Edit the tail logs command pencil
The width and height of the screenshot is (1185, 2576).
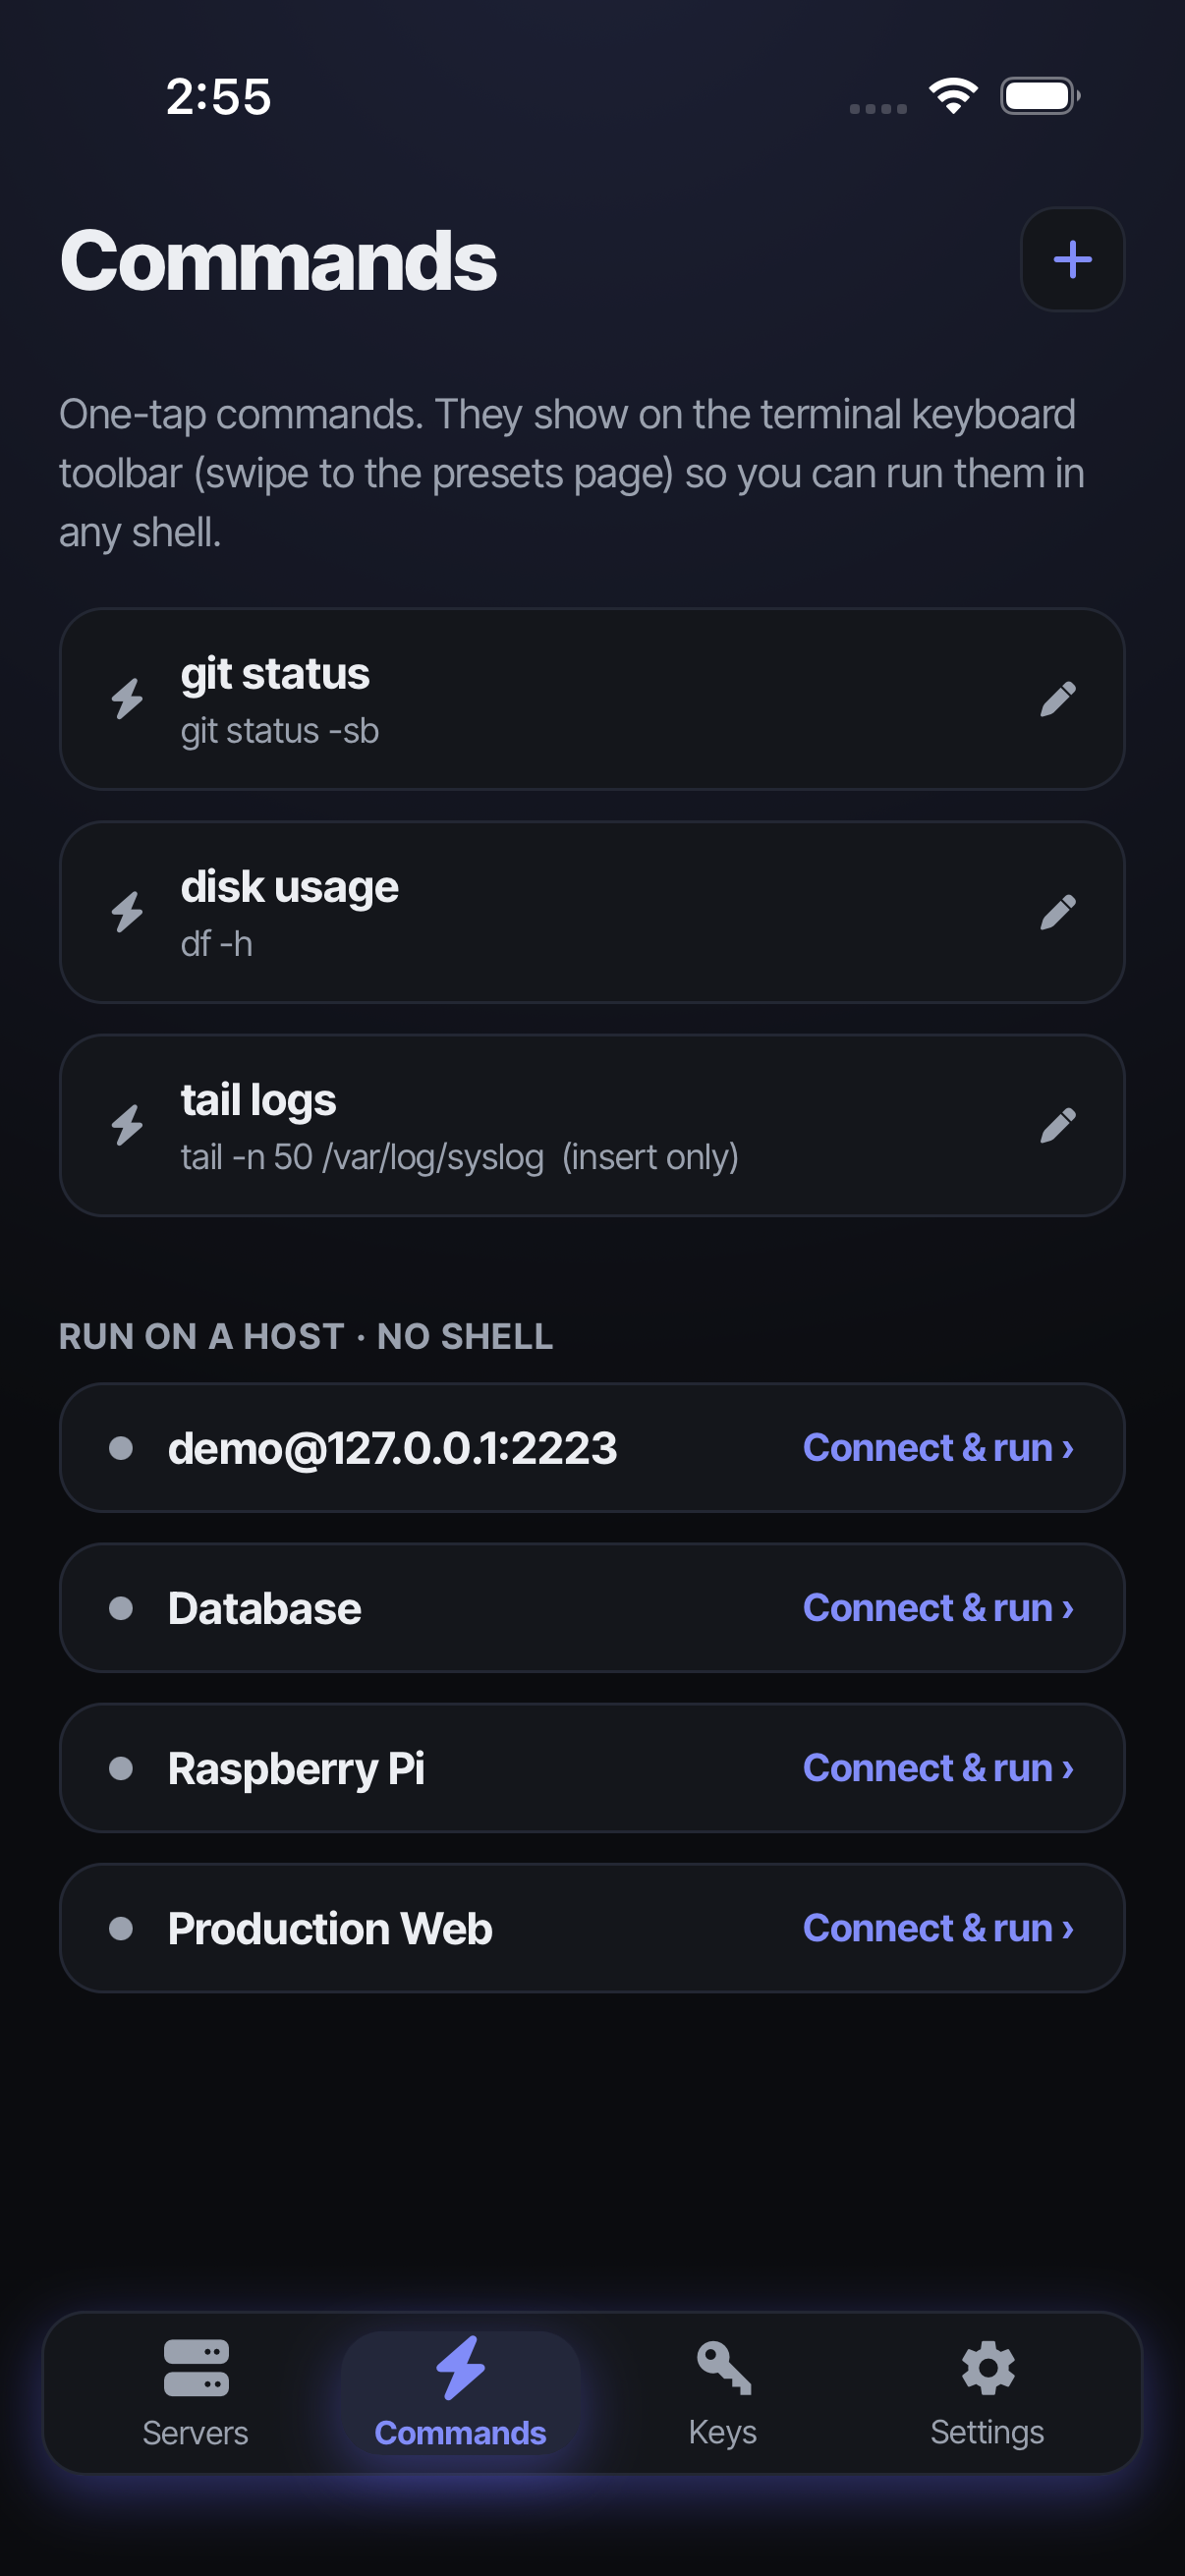(1057, 1125)
